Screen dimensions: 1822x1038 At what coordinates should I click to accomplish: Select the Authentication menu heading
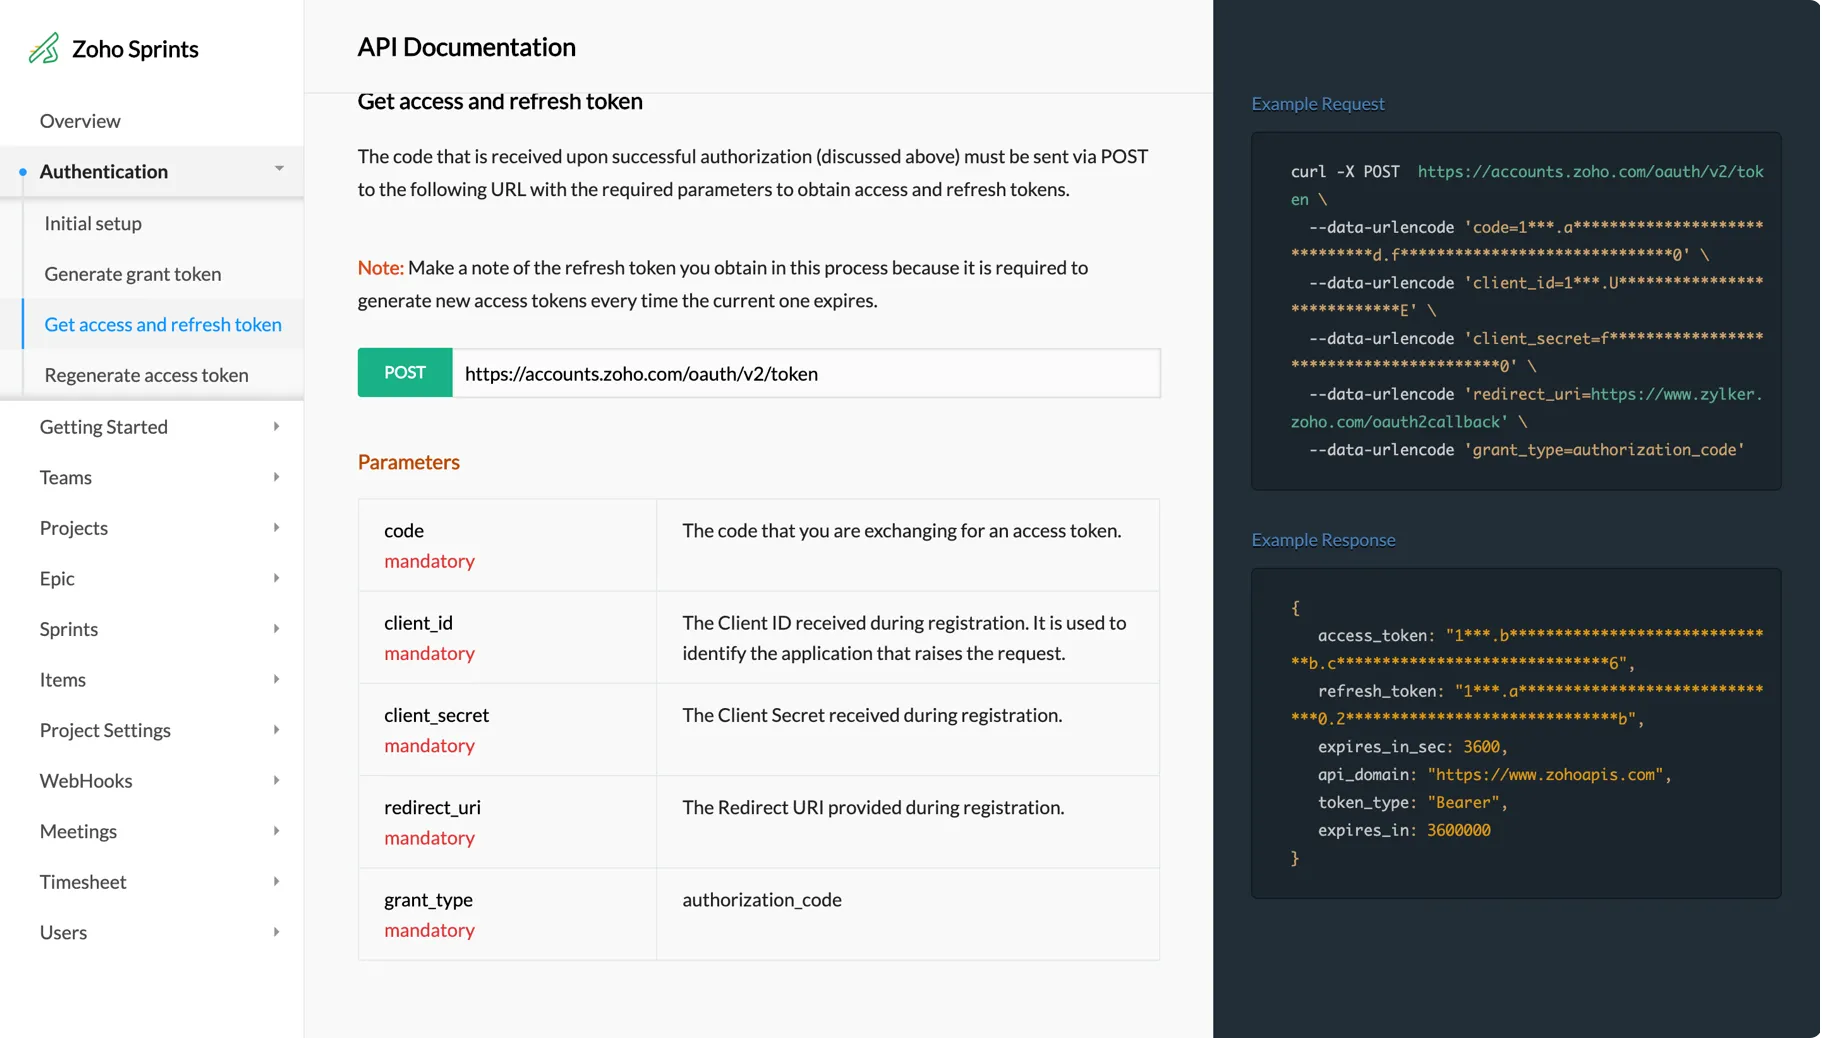tap(104, 171)
